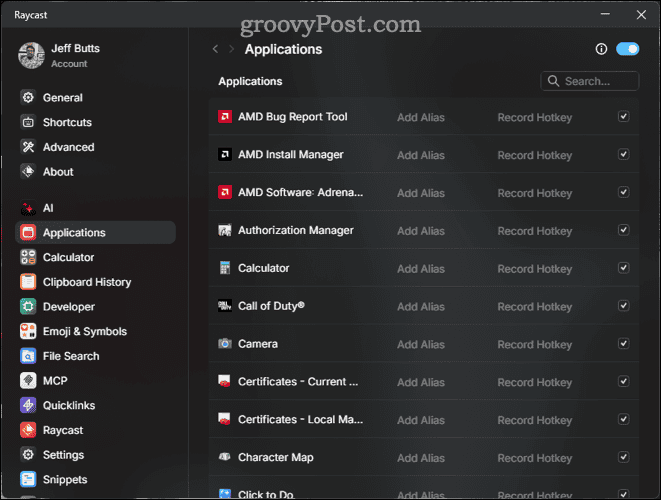
Task: Select the Developer extension icon
Action: point(28,306)
